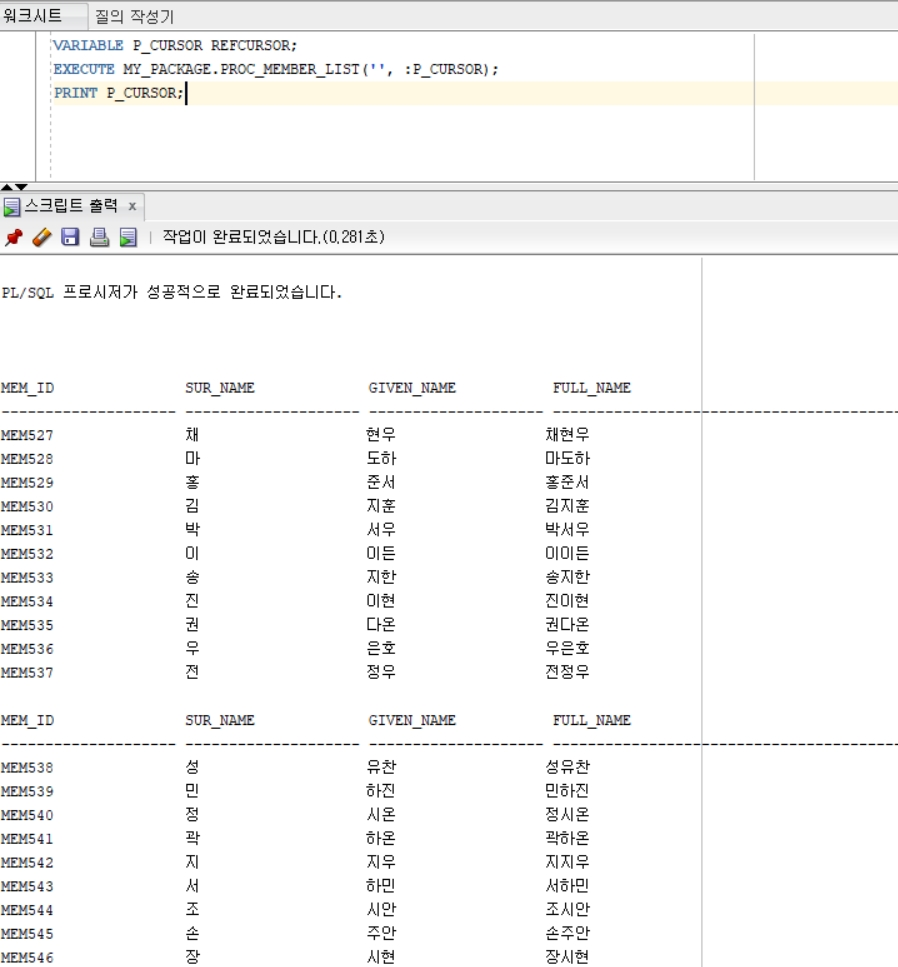
Task: Click full name 조시안
Action: tap(567, 909)
